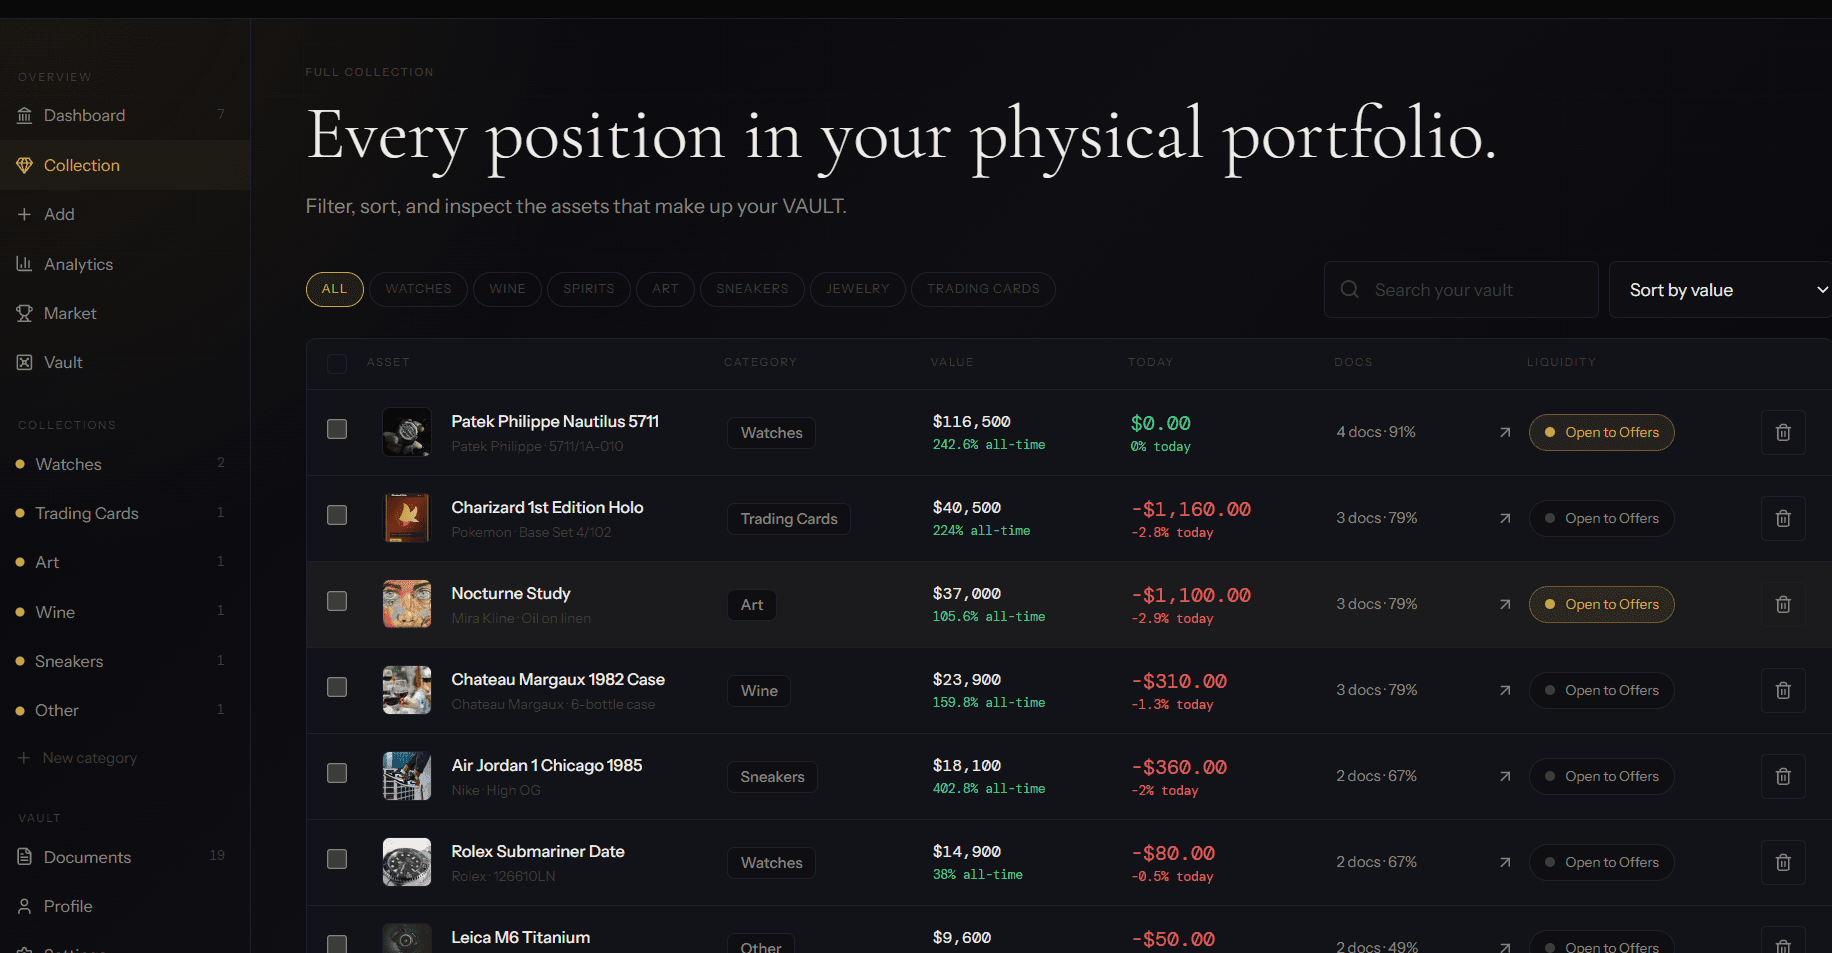Image resolution: width=1832 pixels, height=953 pixels.
Task: Filter by JEWELRY category
Action: (857, 289)
